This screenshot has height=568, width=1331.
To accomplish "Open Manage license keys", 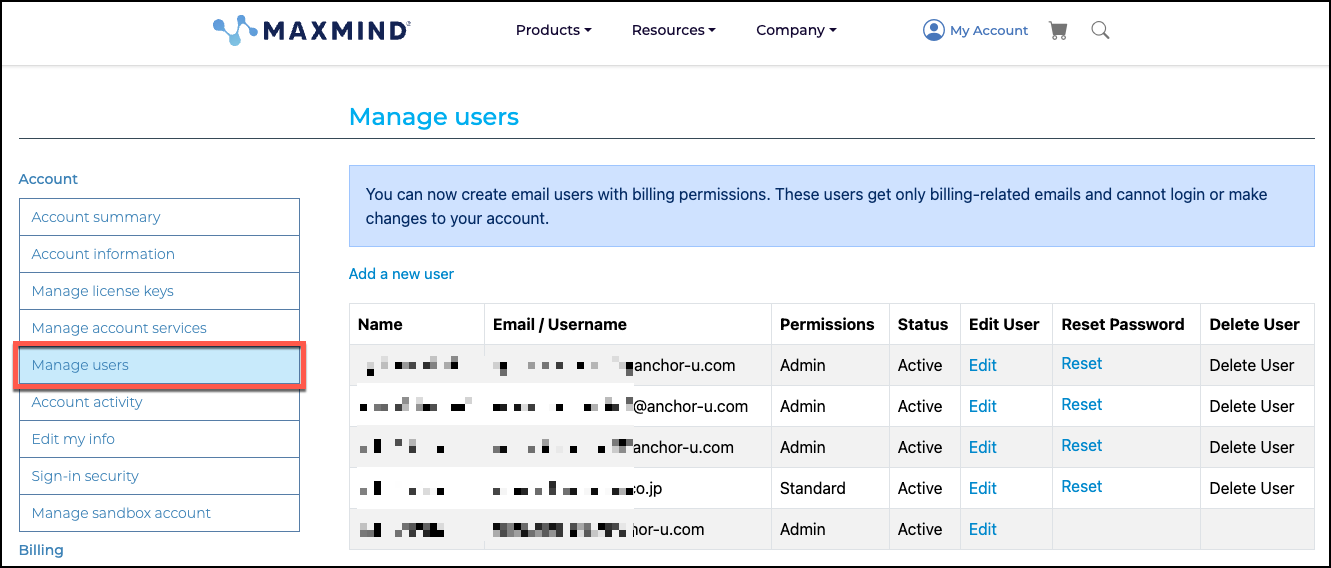I will [x=103, y=291].
